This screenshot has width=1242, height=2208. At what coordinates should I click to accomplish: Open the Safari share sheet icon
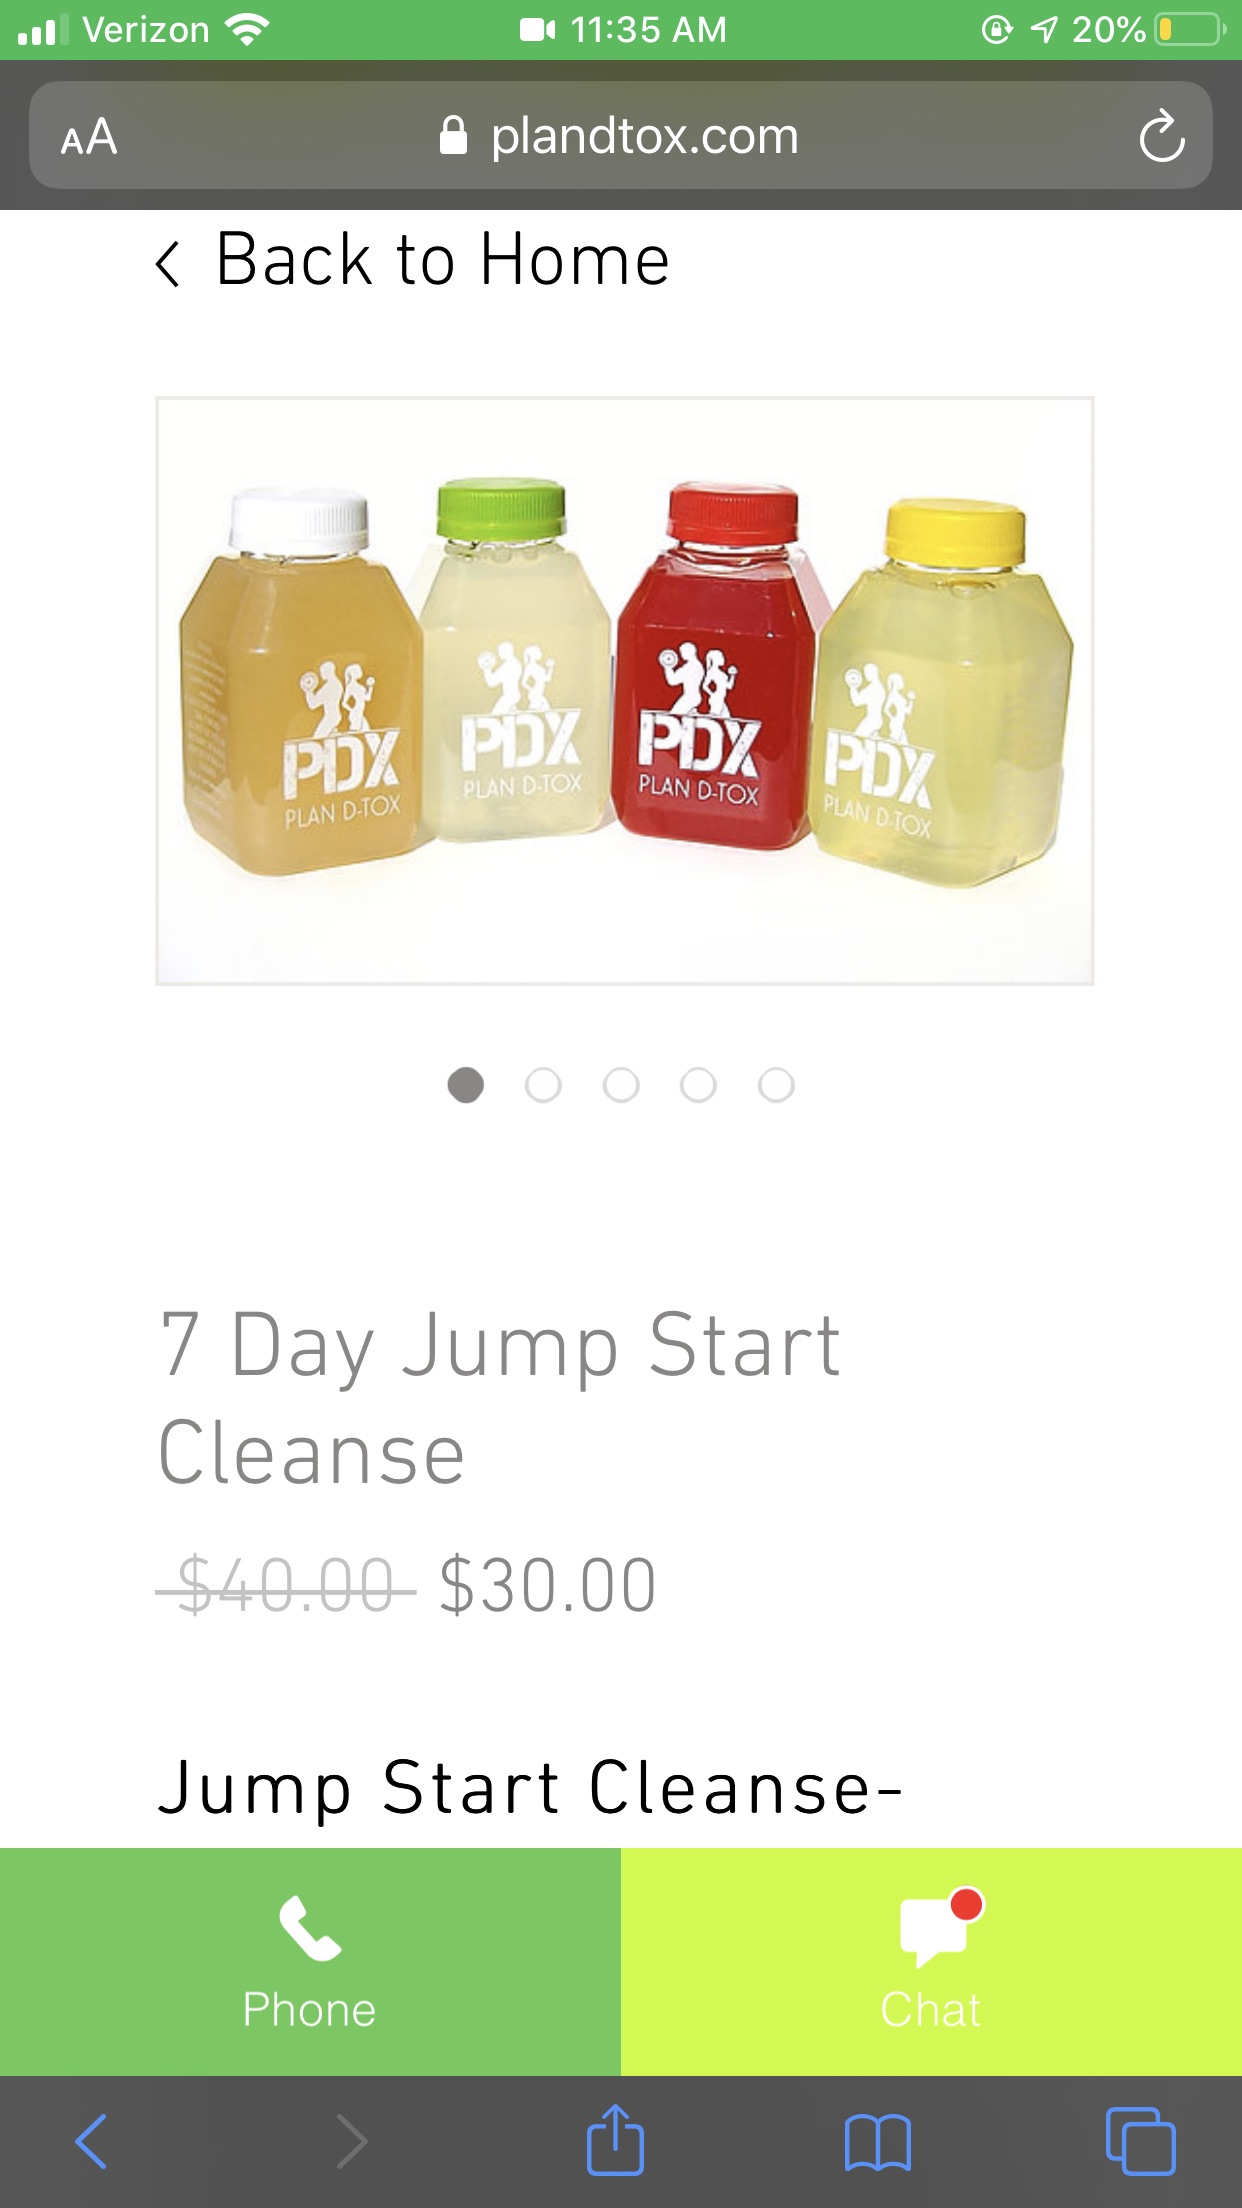(x=615, y=2140)
